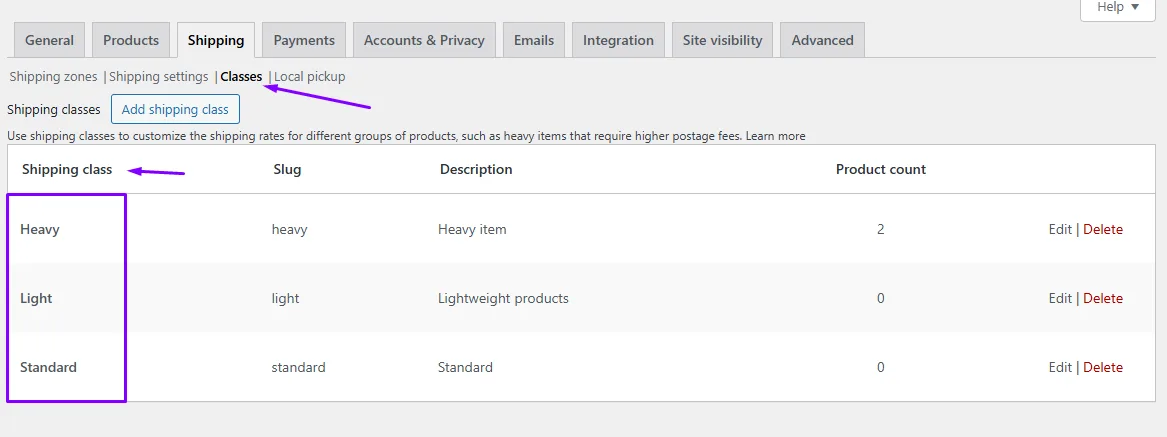Open the Payments tab
Screen dimensions: 1167x437
(304, 40)
